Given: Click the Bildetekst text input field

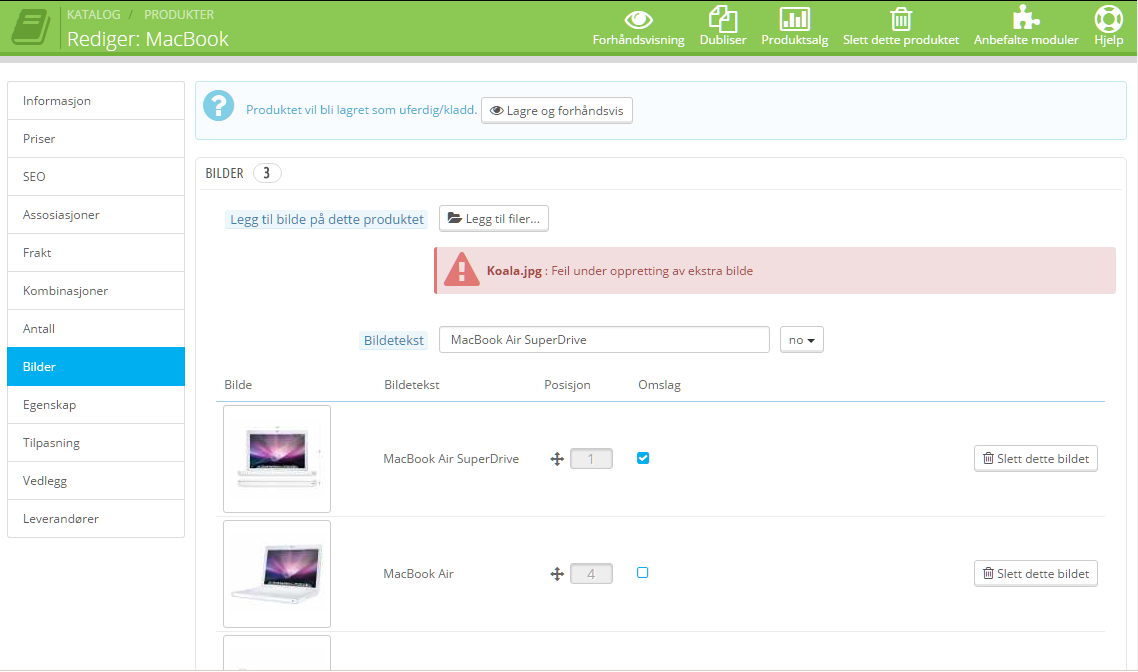Looking at the screenshot, I should click(604, 340).
